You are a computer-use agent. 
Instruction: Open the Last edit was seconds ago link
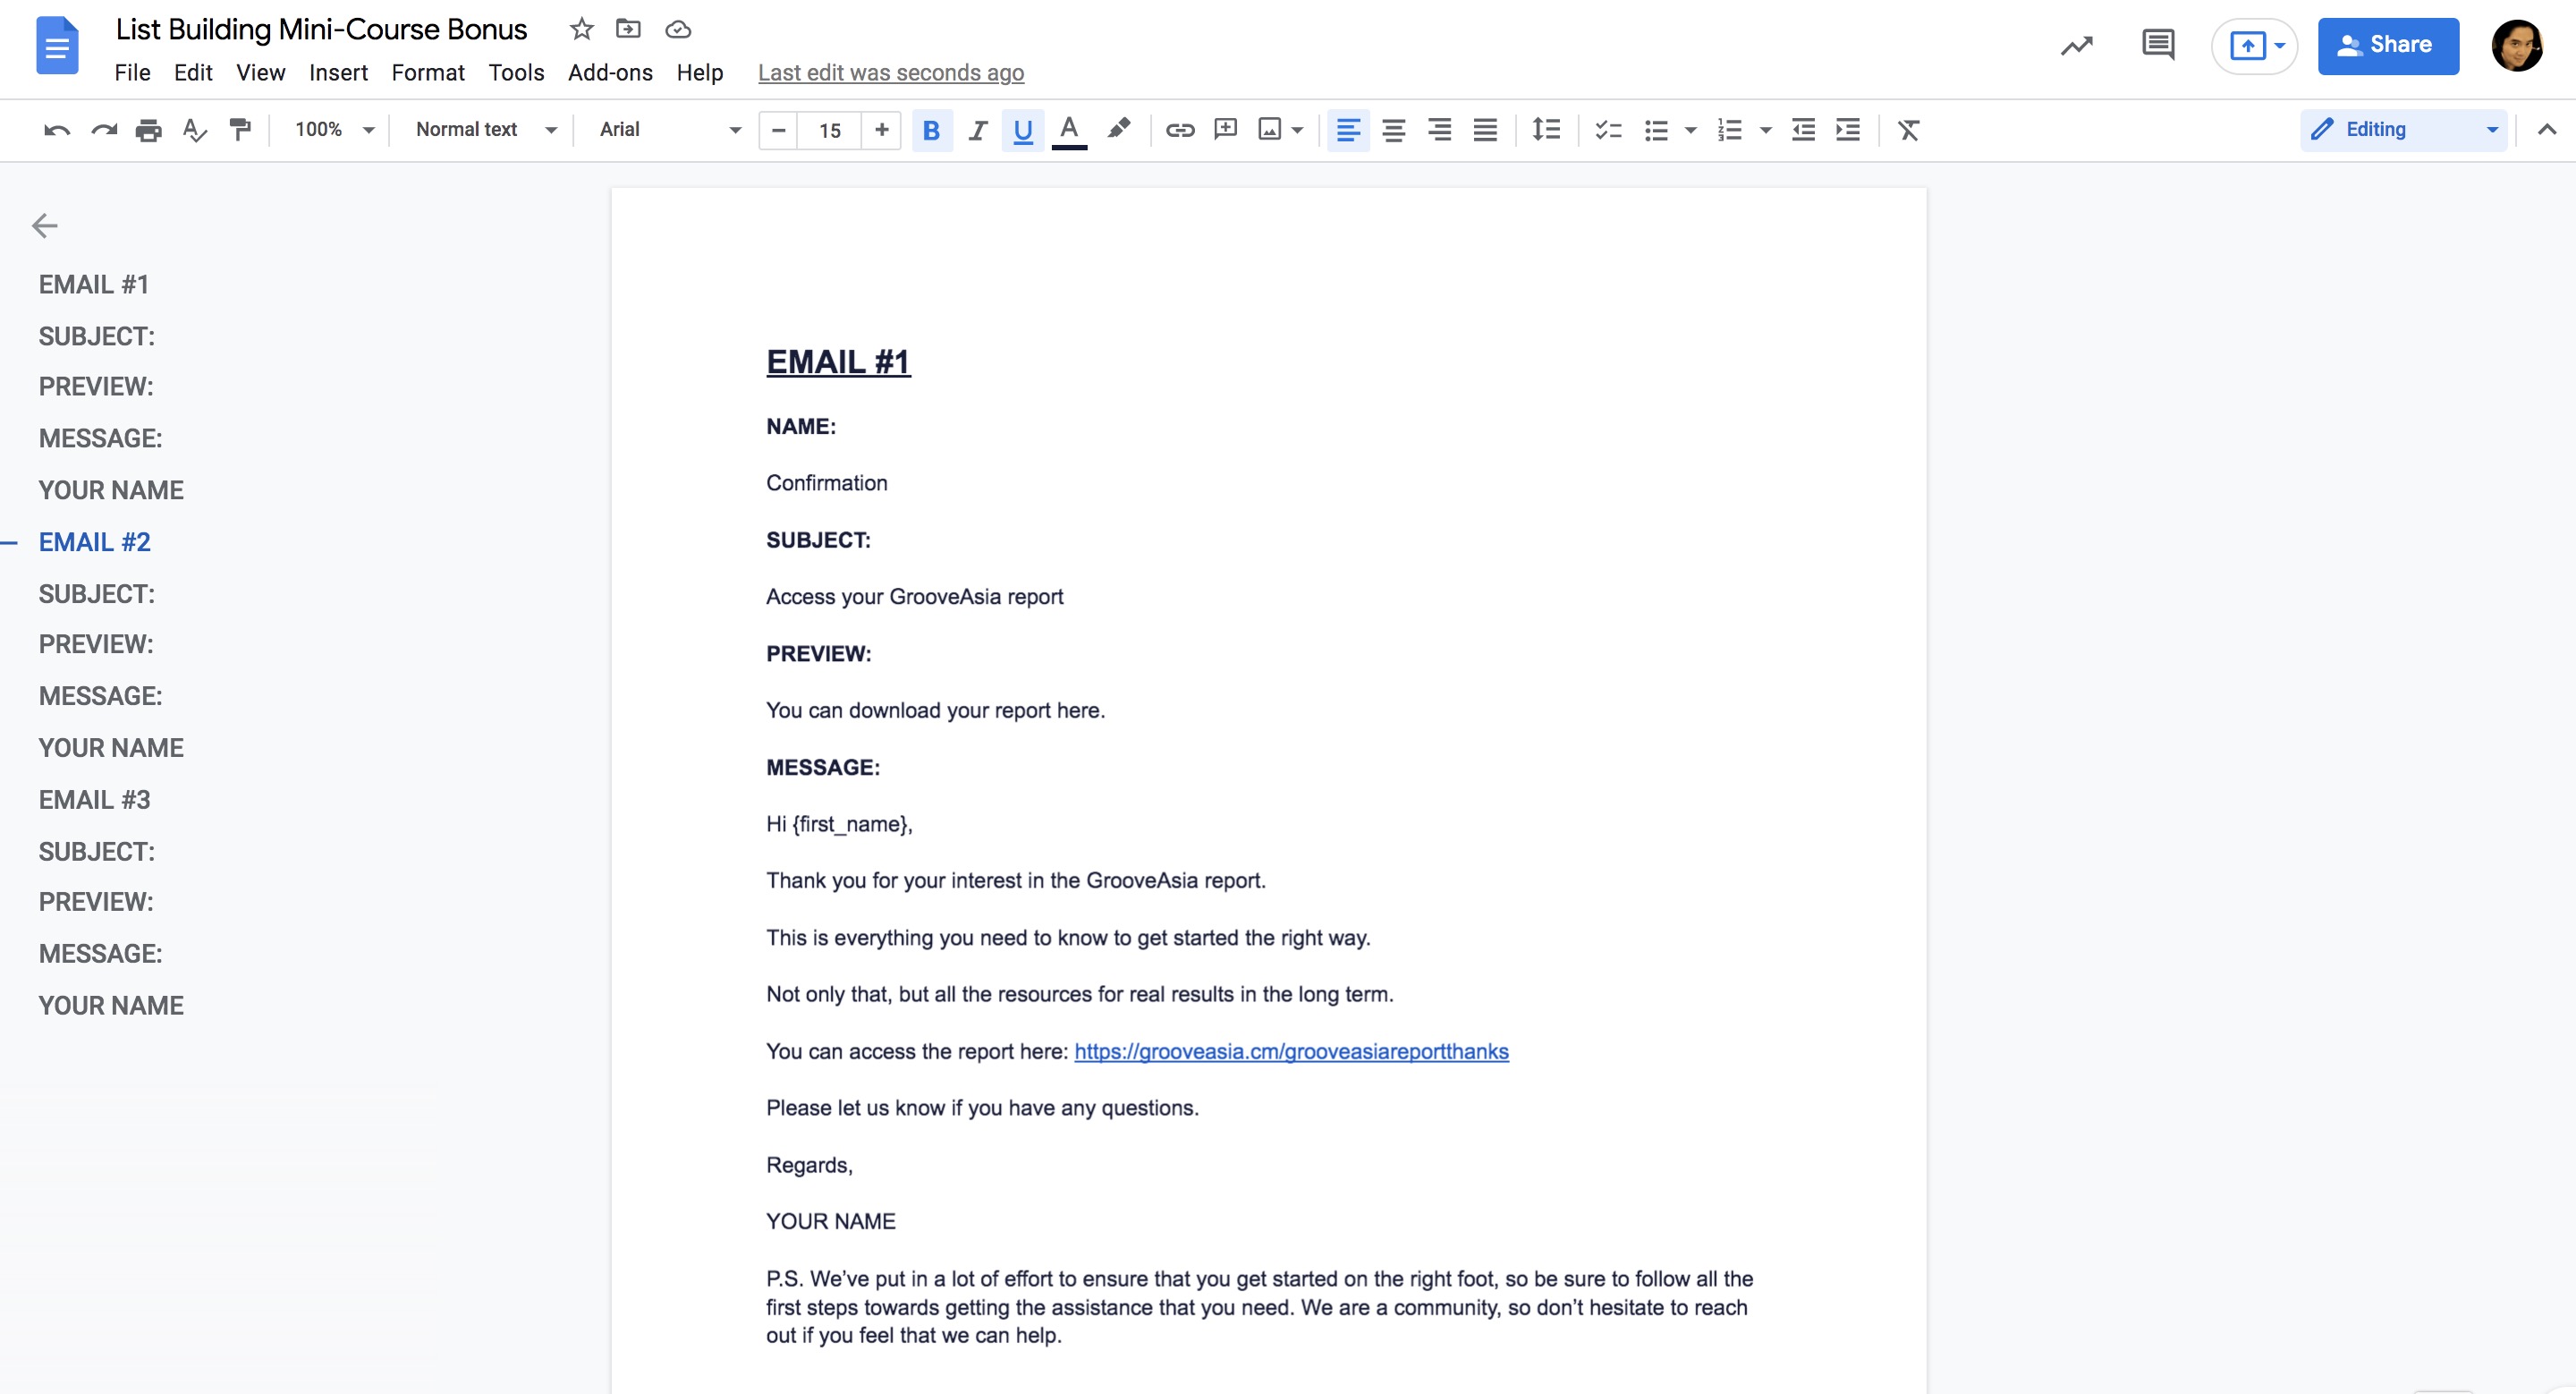click(890, 73)
